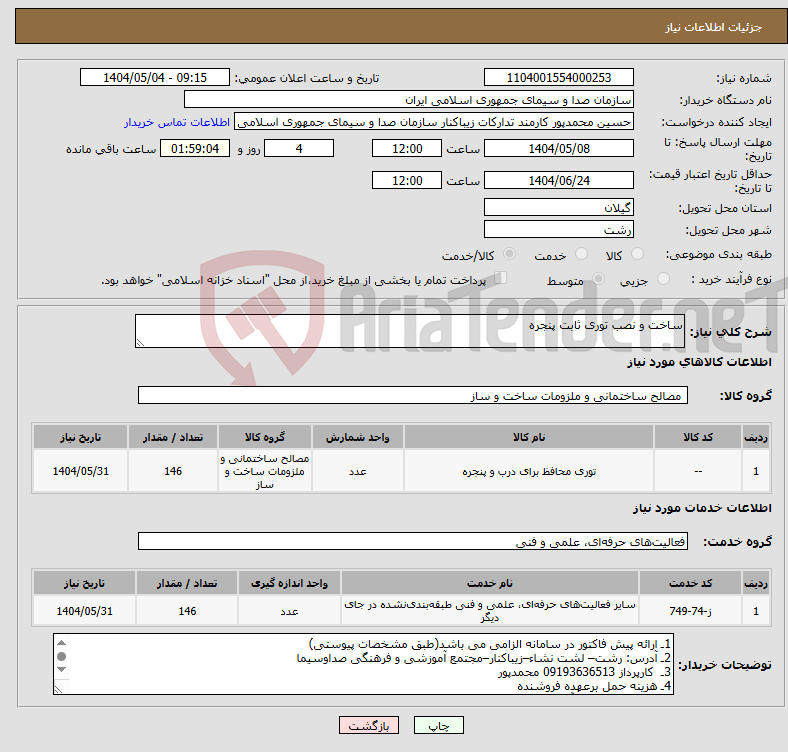Click the نام کالا column header
This screenshot has height=752, width=788.
pyautogui.click(x=529, y=437)
